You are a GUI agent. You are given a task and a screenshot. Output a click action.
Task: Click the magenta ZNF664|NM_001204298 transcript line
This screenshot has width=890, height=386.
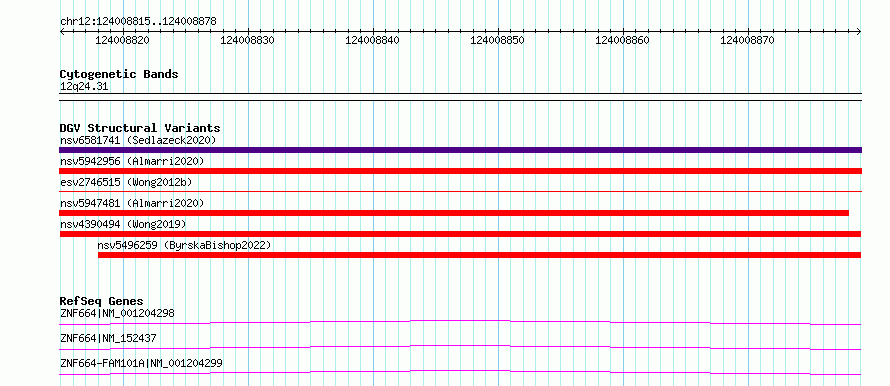[x=460, y=322]
